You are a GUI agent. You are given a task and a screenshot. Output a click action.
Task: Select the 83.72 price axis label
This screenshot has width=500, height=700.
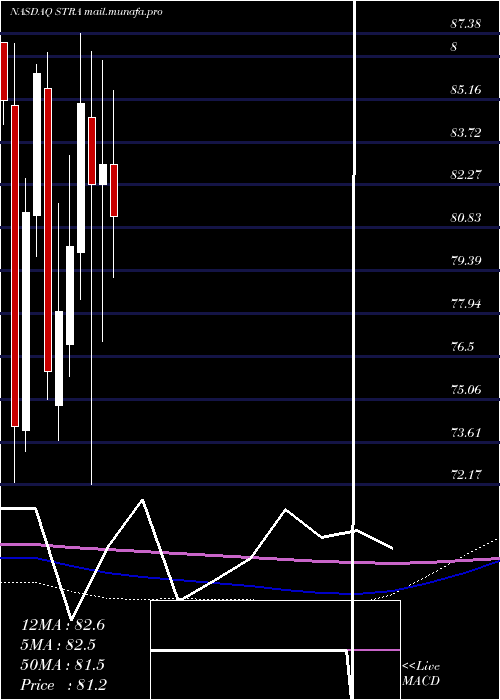[x=466, y=133]
